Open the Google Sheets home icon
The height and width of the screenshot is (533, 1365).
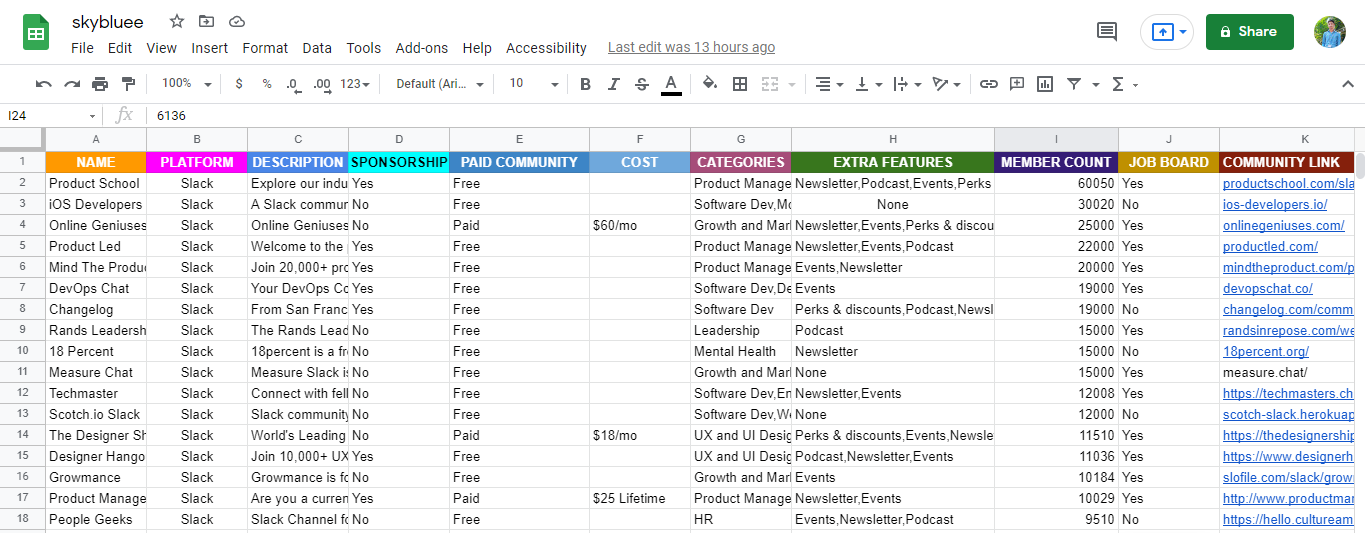37,33
